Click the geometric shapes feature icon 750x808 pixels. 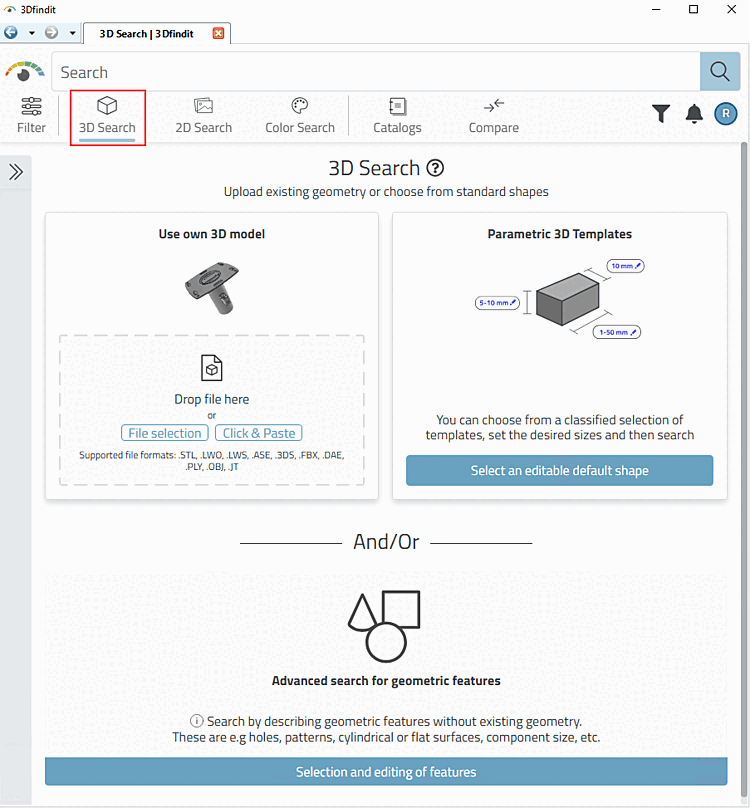click(x=385, y=626)
